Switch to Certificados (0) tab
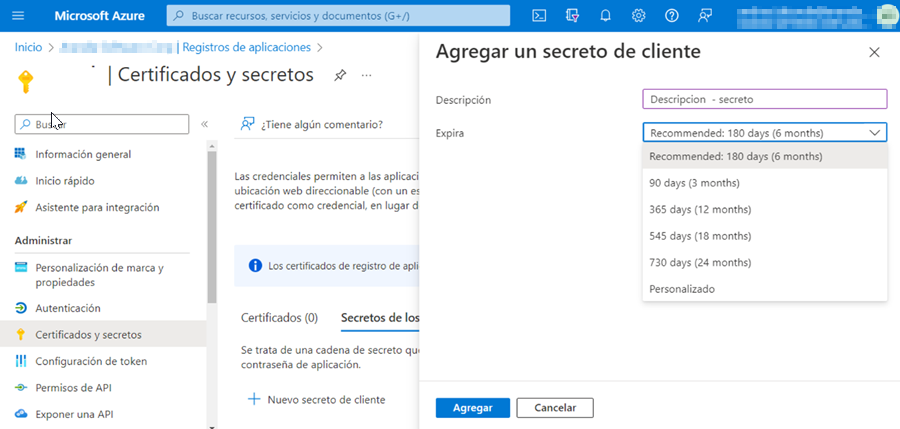The width and height of the screenshot is (900, 429). point(279,317)
